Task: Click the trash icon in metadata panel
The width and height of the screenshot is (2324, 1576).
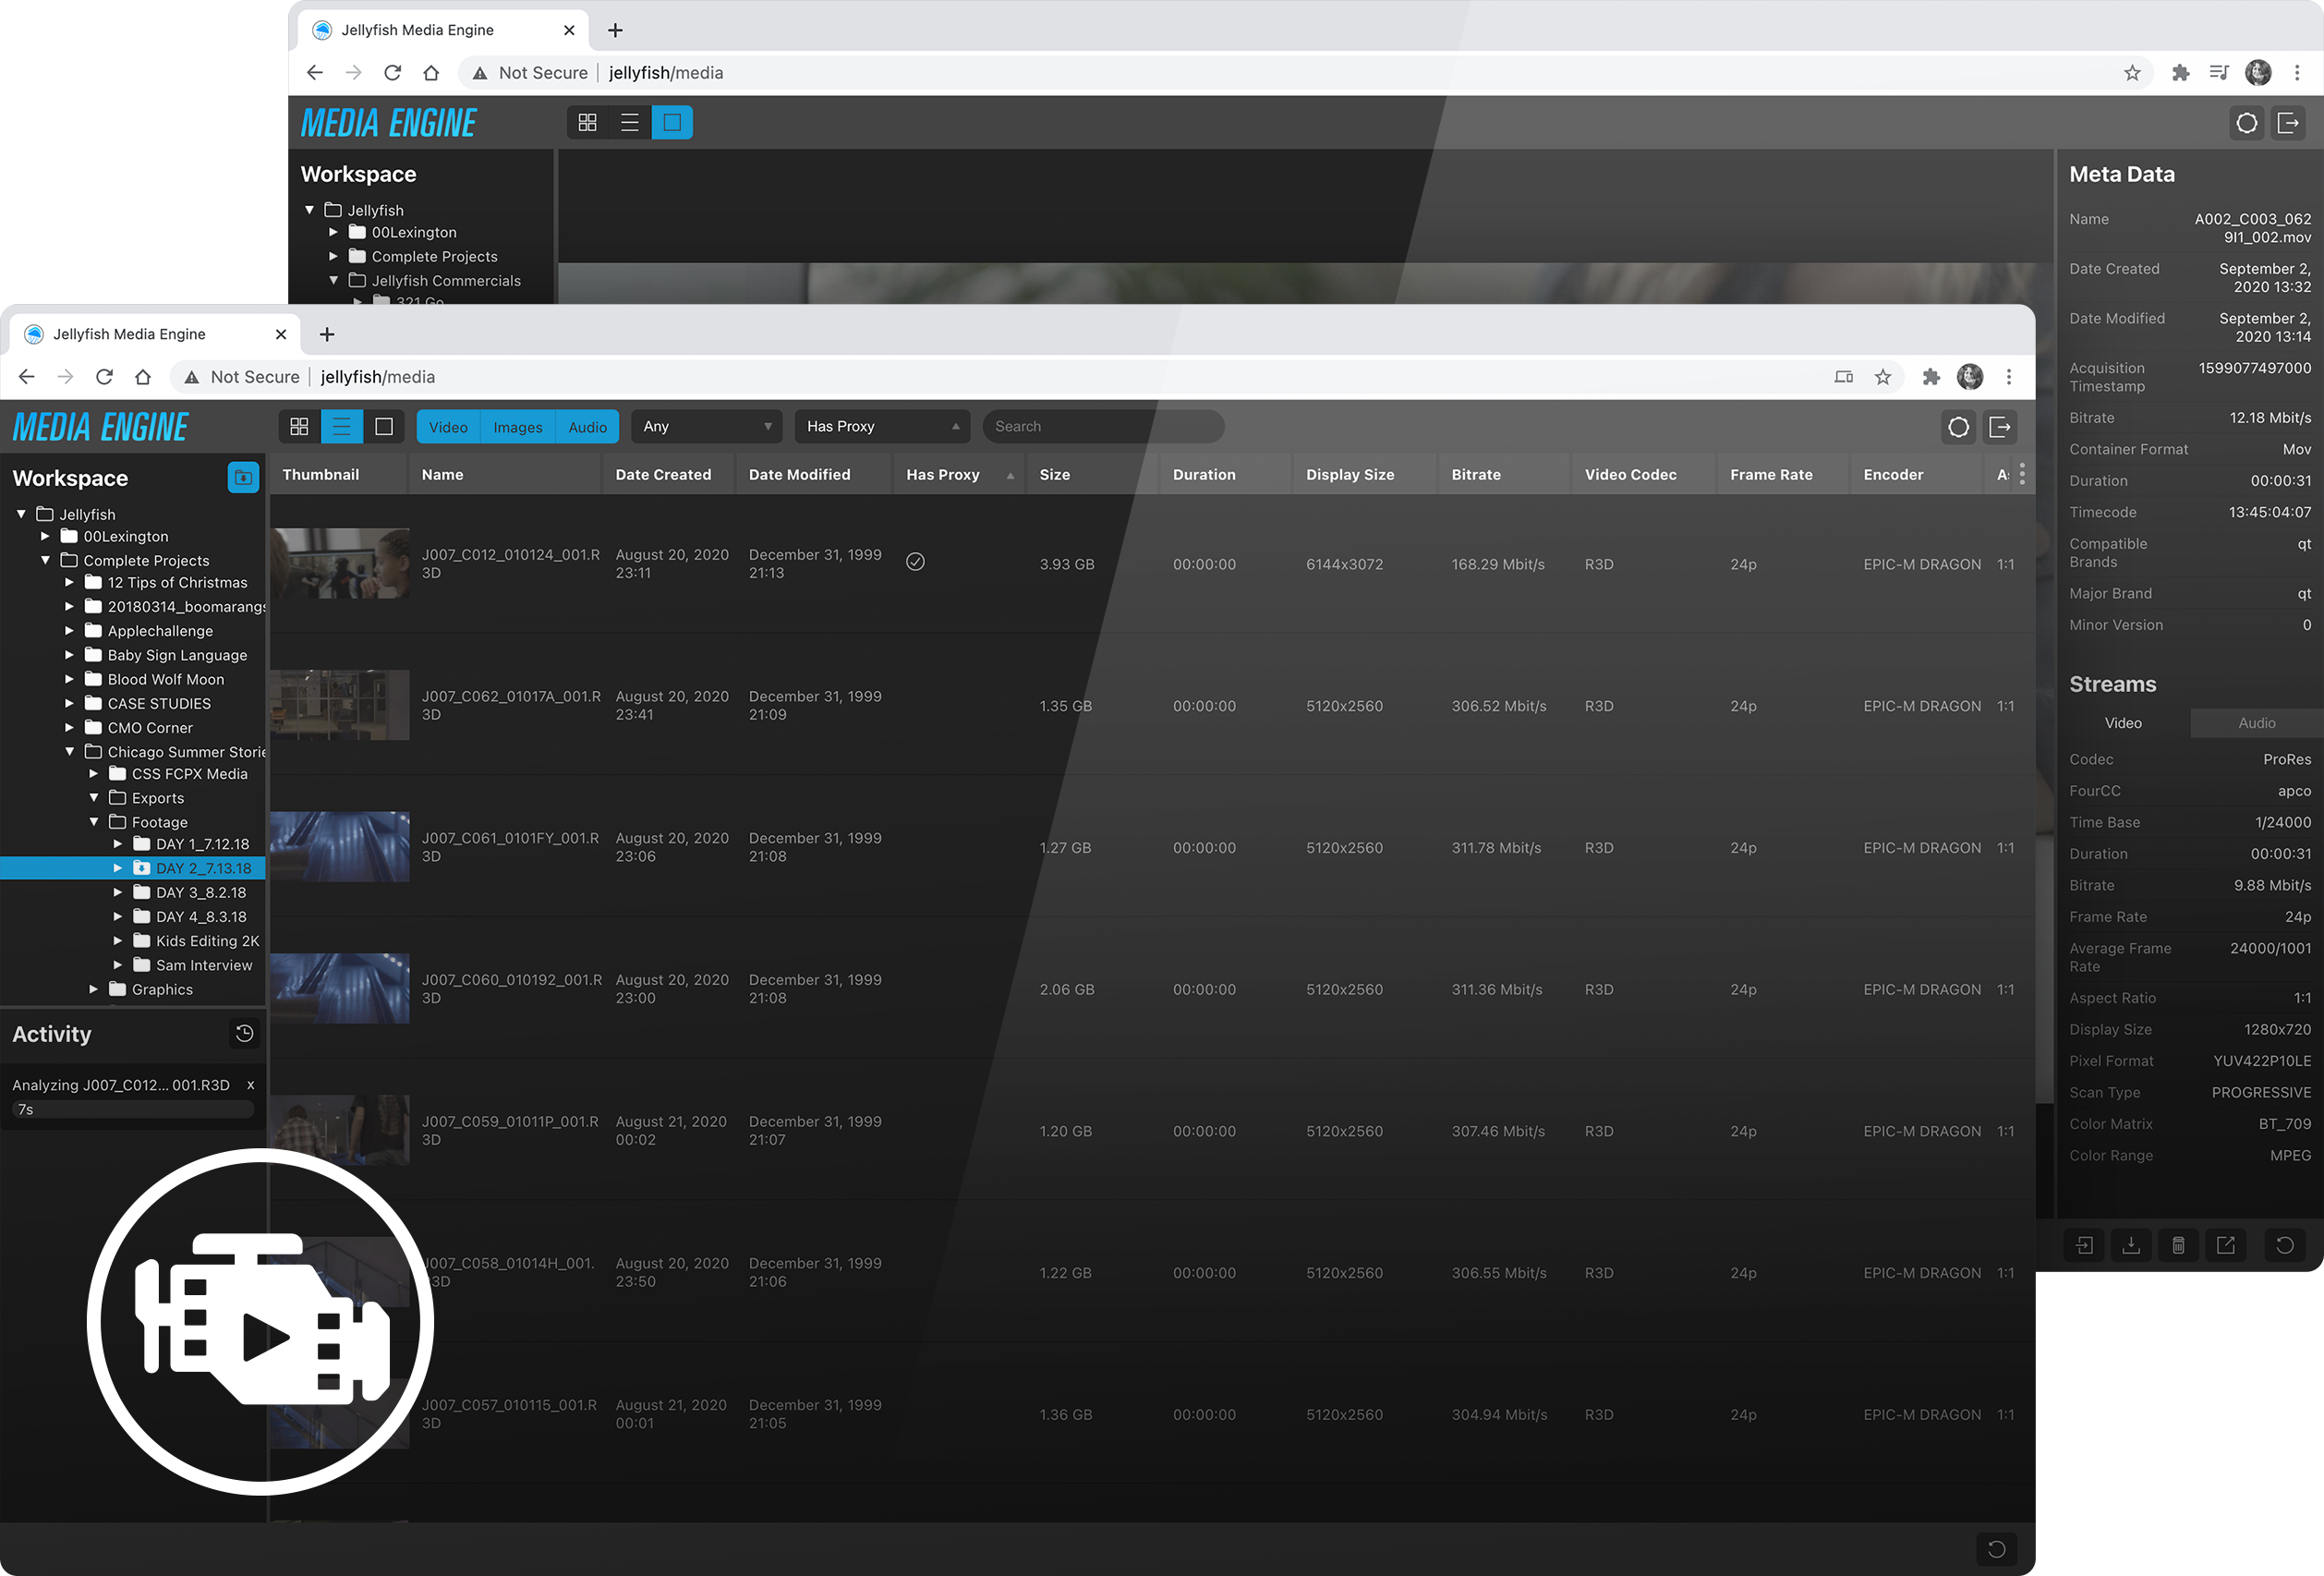Action: pyautogui.click(x=2178, y=1245)
